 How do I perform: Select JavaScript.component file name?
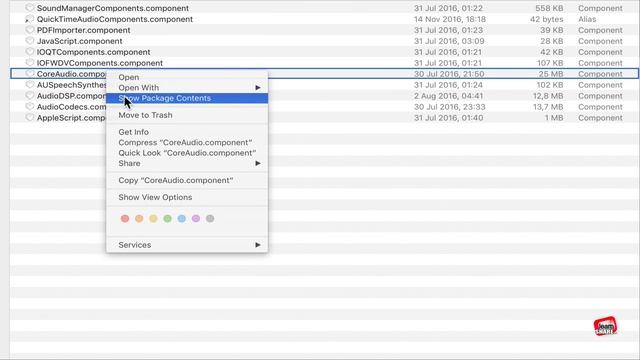(x=80, y=41)
